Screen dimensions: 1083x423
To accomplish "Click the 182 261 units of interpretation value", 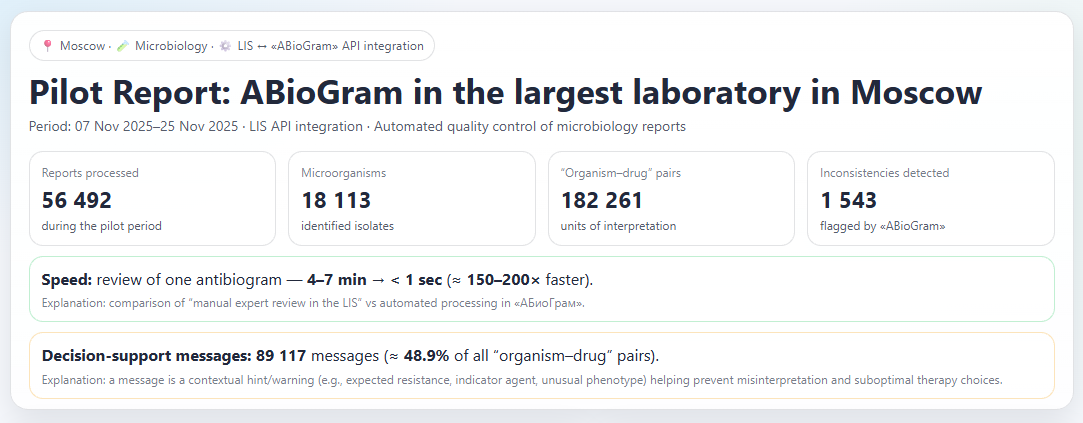I will pyautogui.click(x=602, y=200).
